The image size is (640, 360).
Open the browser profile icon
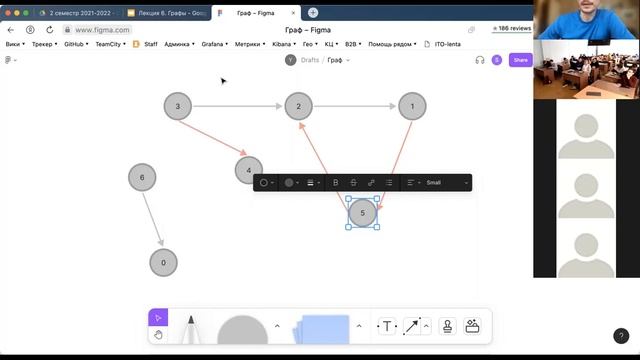(30, 30)
